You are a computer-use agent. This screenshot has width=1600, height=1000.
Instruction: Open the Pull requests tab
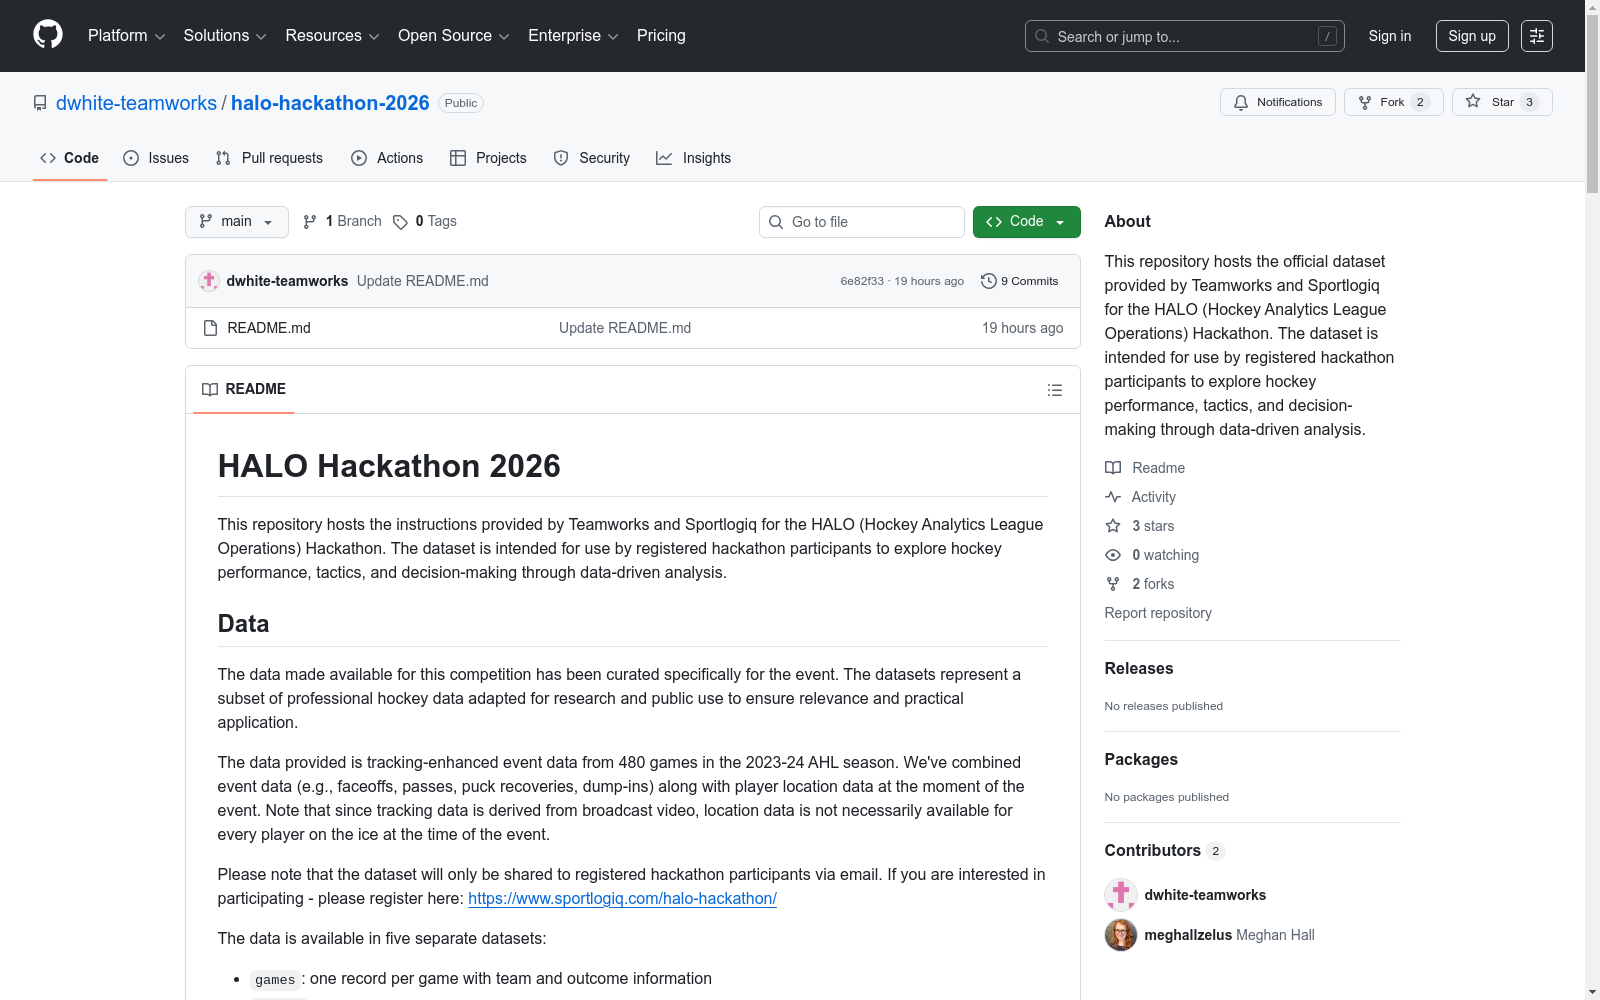coord(269,158)
